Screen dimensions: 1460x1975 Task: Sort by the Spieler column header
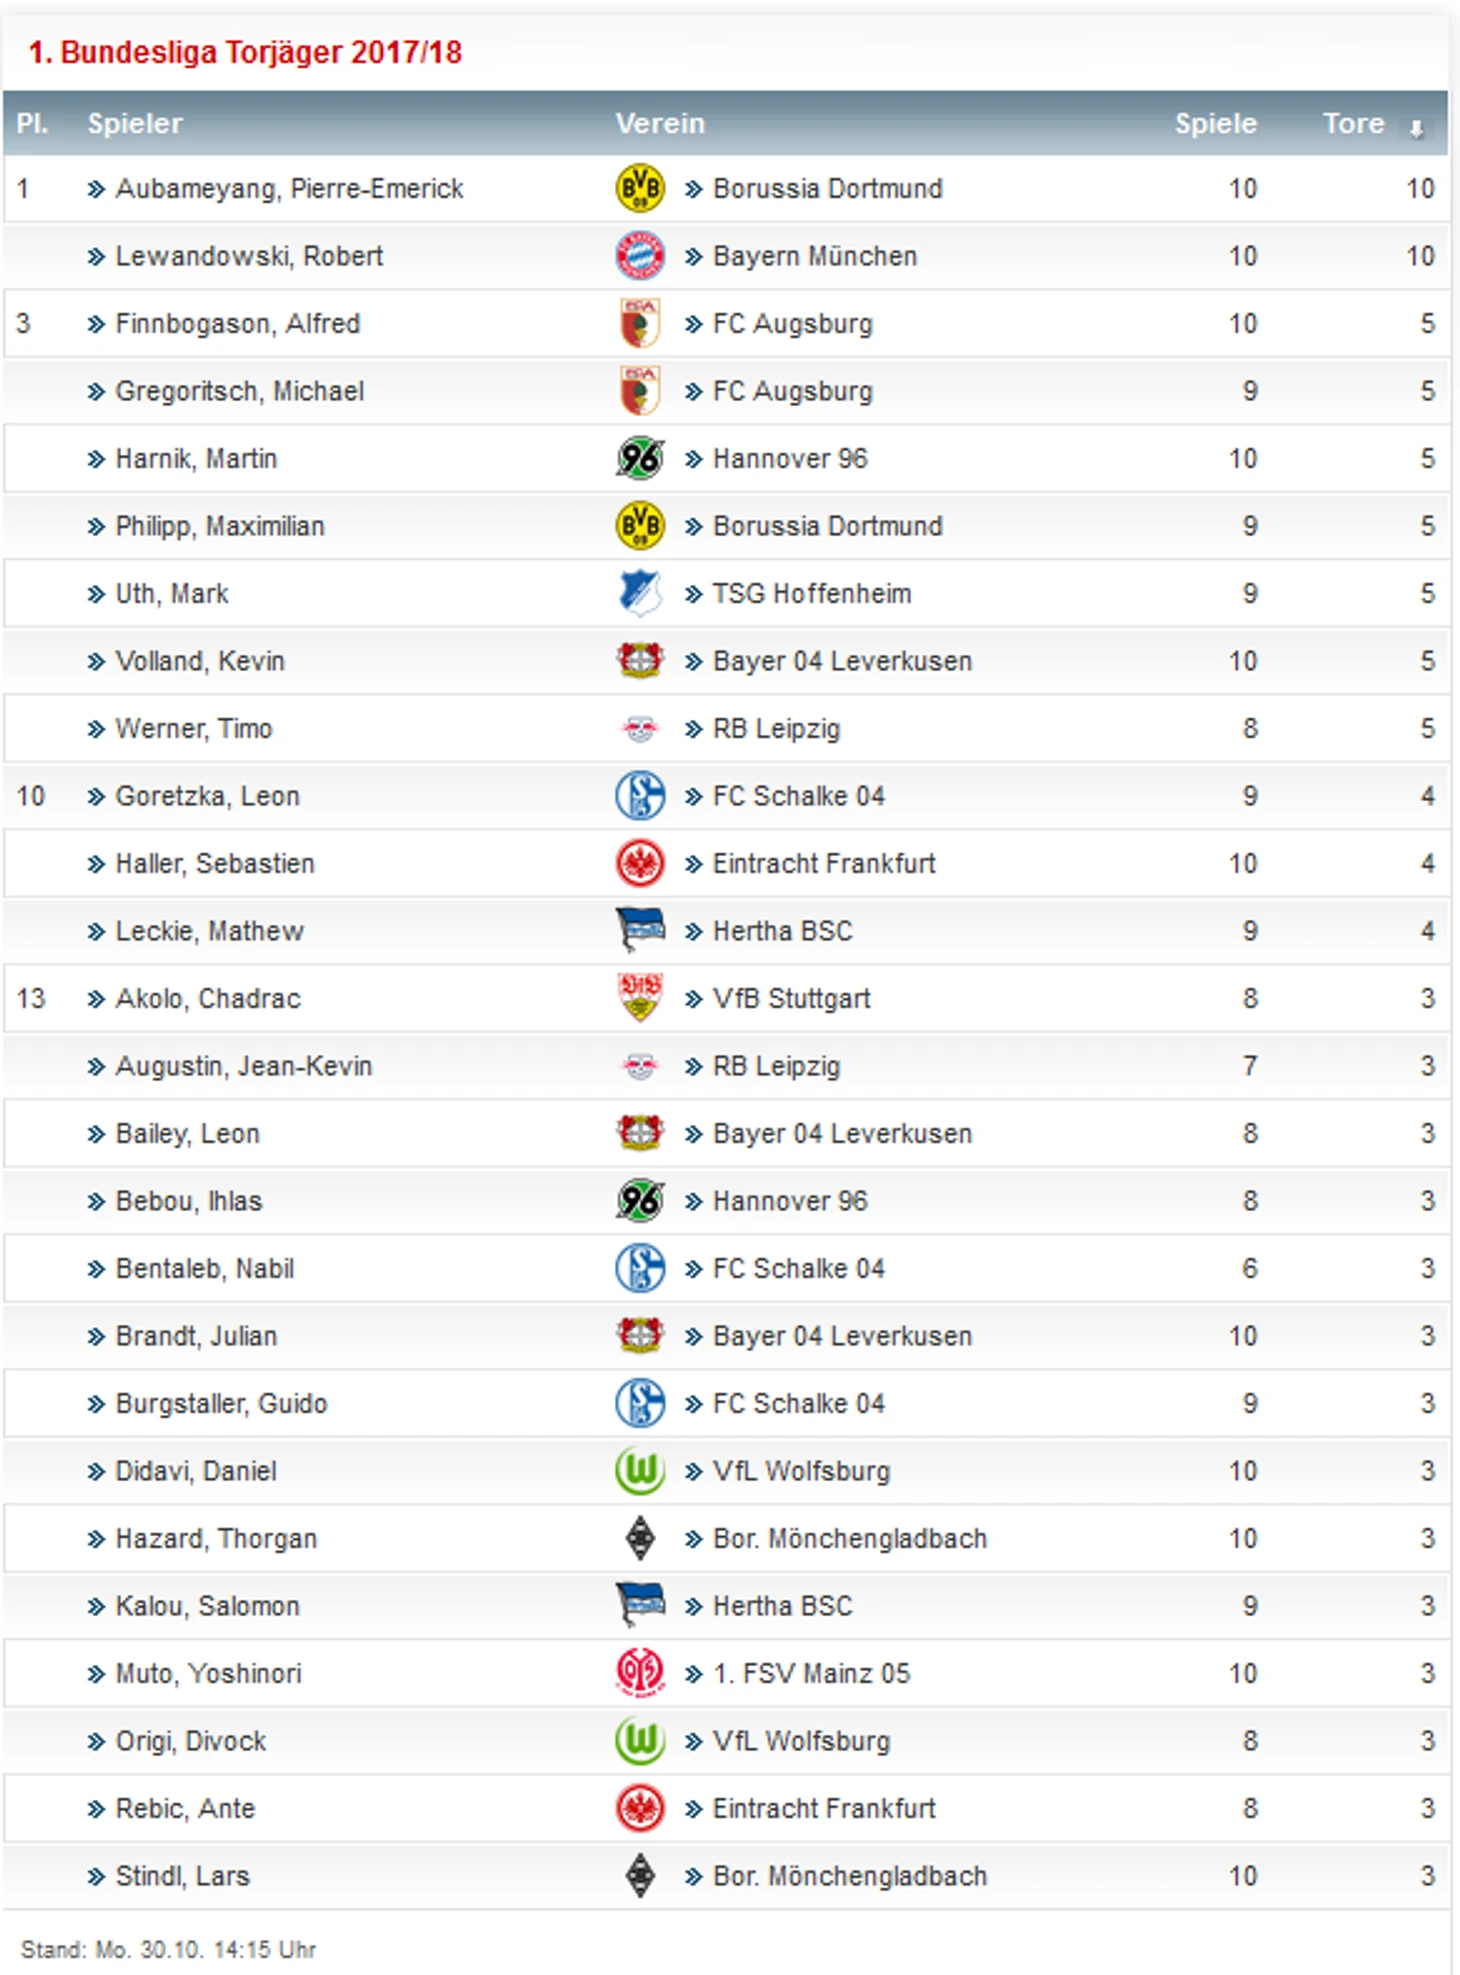point(135,123)
